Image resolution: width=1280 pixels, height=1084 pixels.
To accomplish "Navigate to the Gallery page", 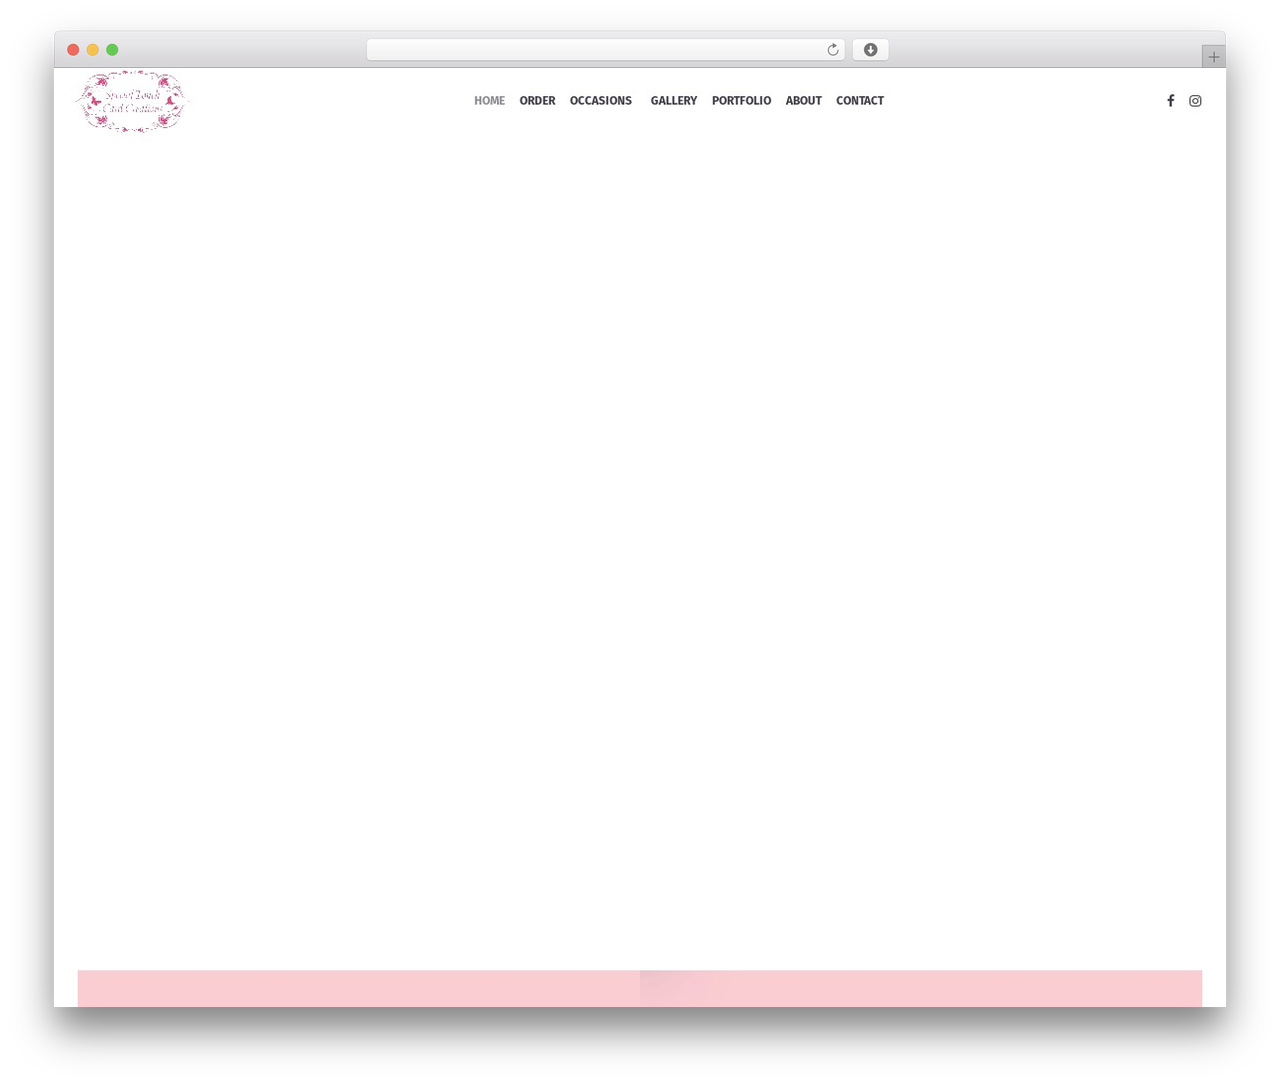I will [x=673, y=101].
